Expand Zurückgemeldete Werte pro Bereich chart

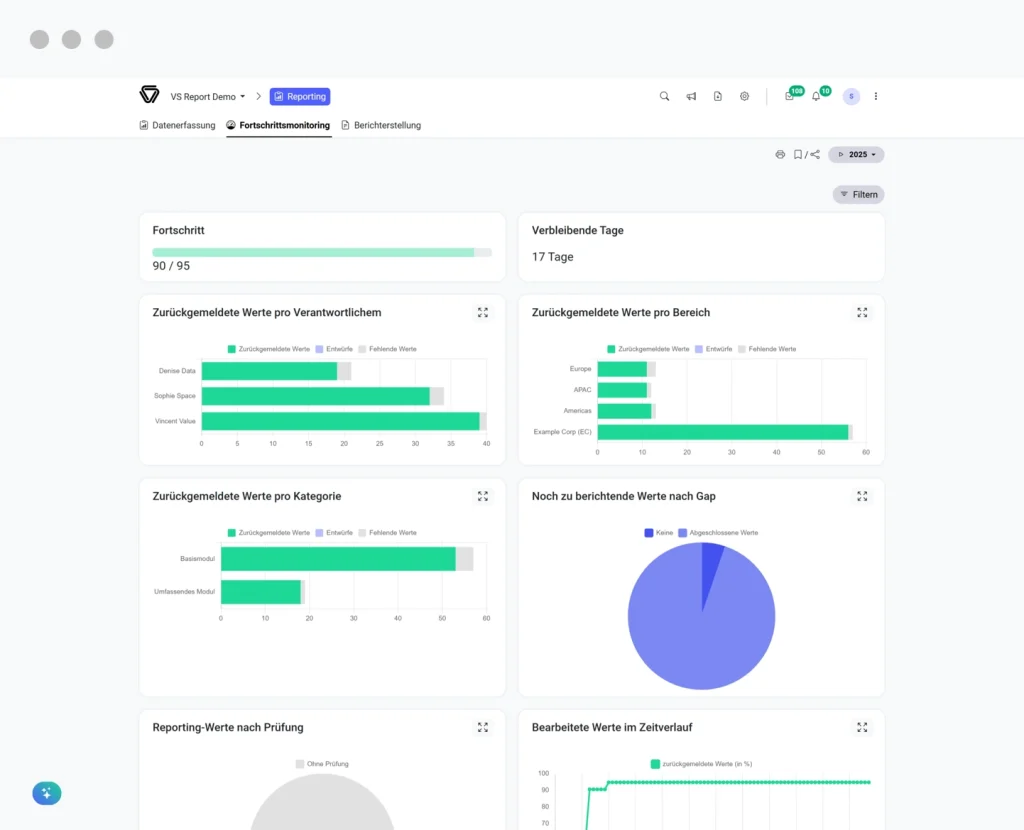coord(862,313)
